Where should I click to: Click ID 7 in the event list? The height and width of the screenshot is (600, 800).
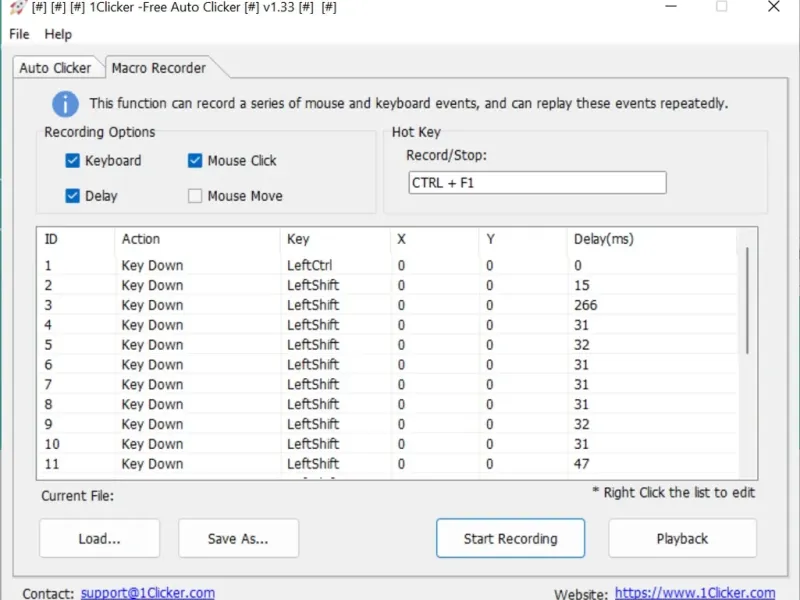click(48, 385)
